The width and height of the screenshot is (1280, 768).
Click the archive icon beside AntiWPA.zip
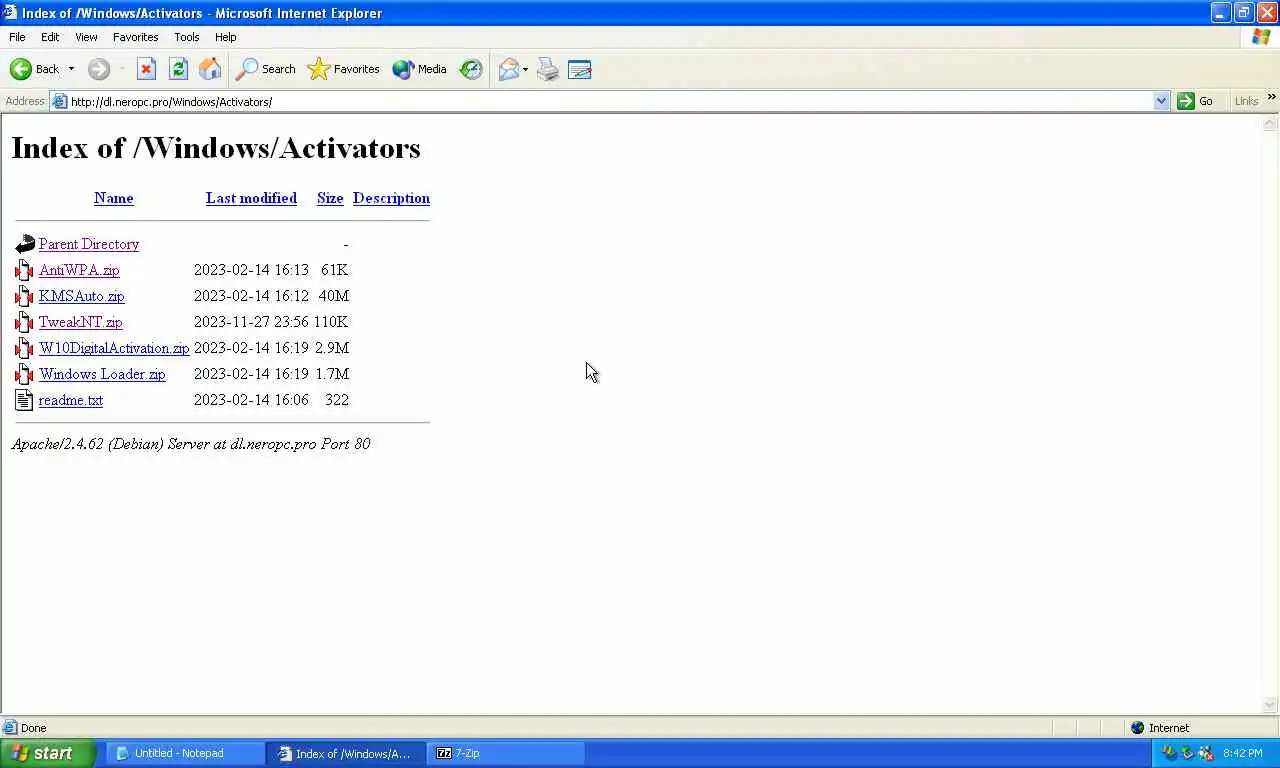coord(25,270)
